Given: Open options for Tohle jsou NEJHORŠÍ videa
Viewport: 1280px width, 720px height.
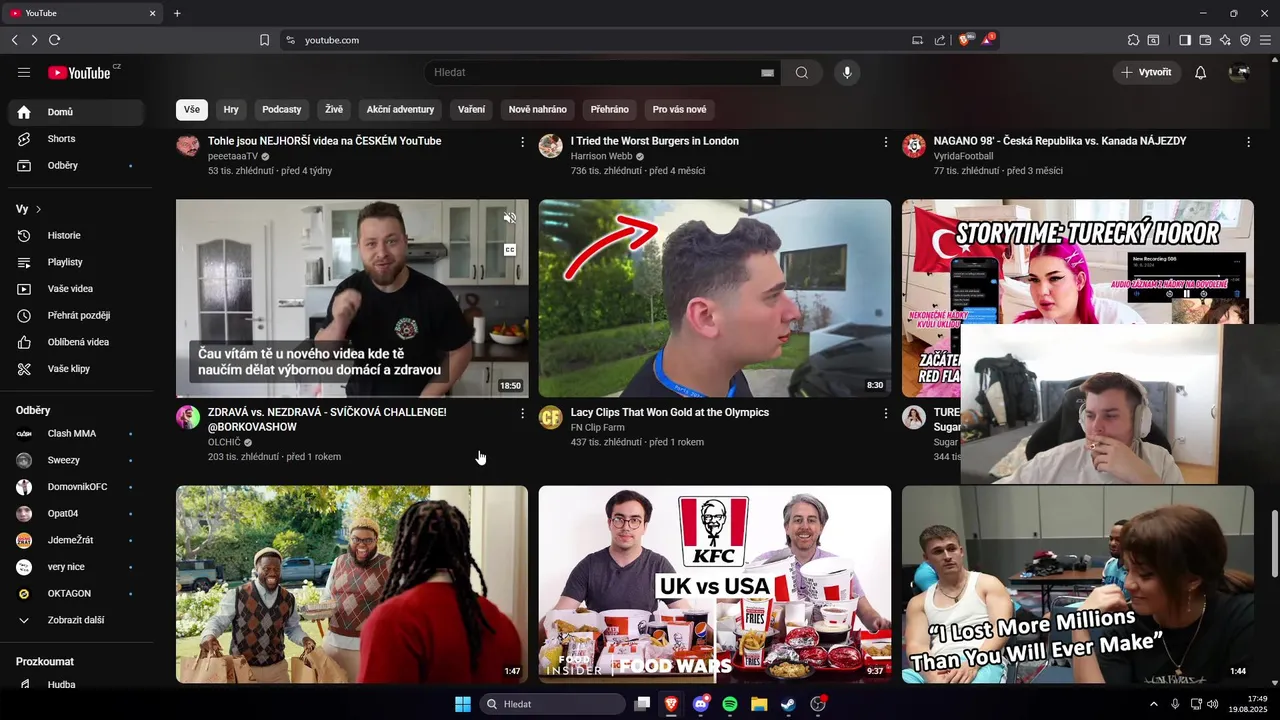Looking at the screenshot, I should [522, 142].
